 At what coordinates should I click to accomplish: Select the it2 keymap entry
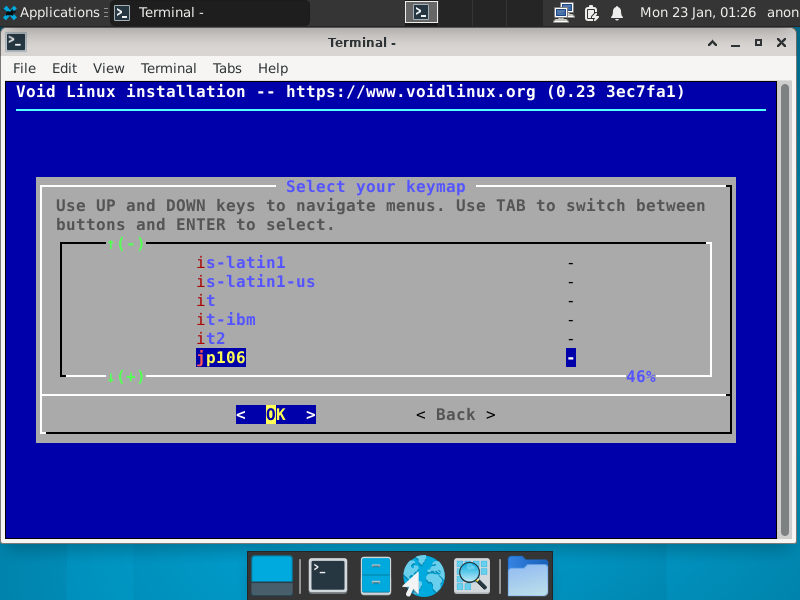tap(211, 338)
